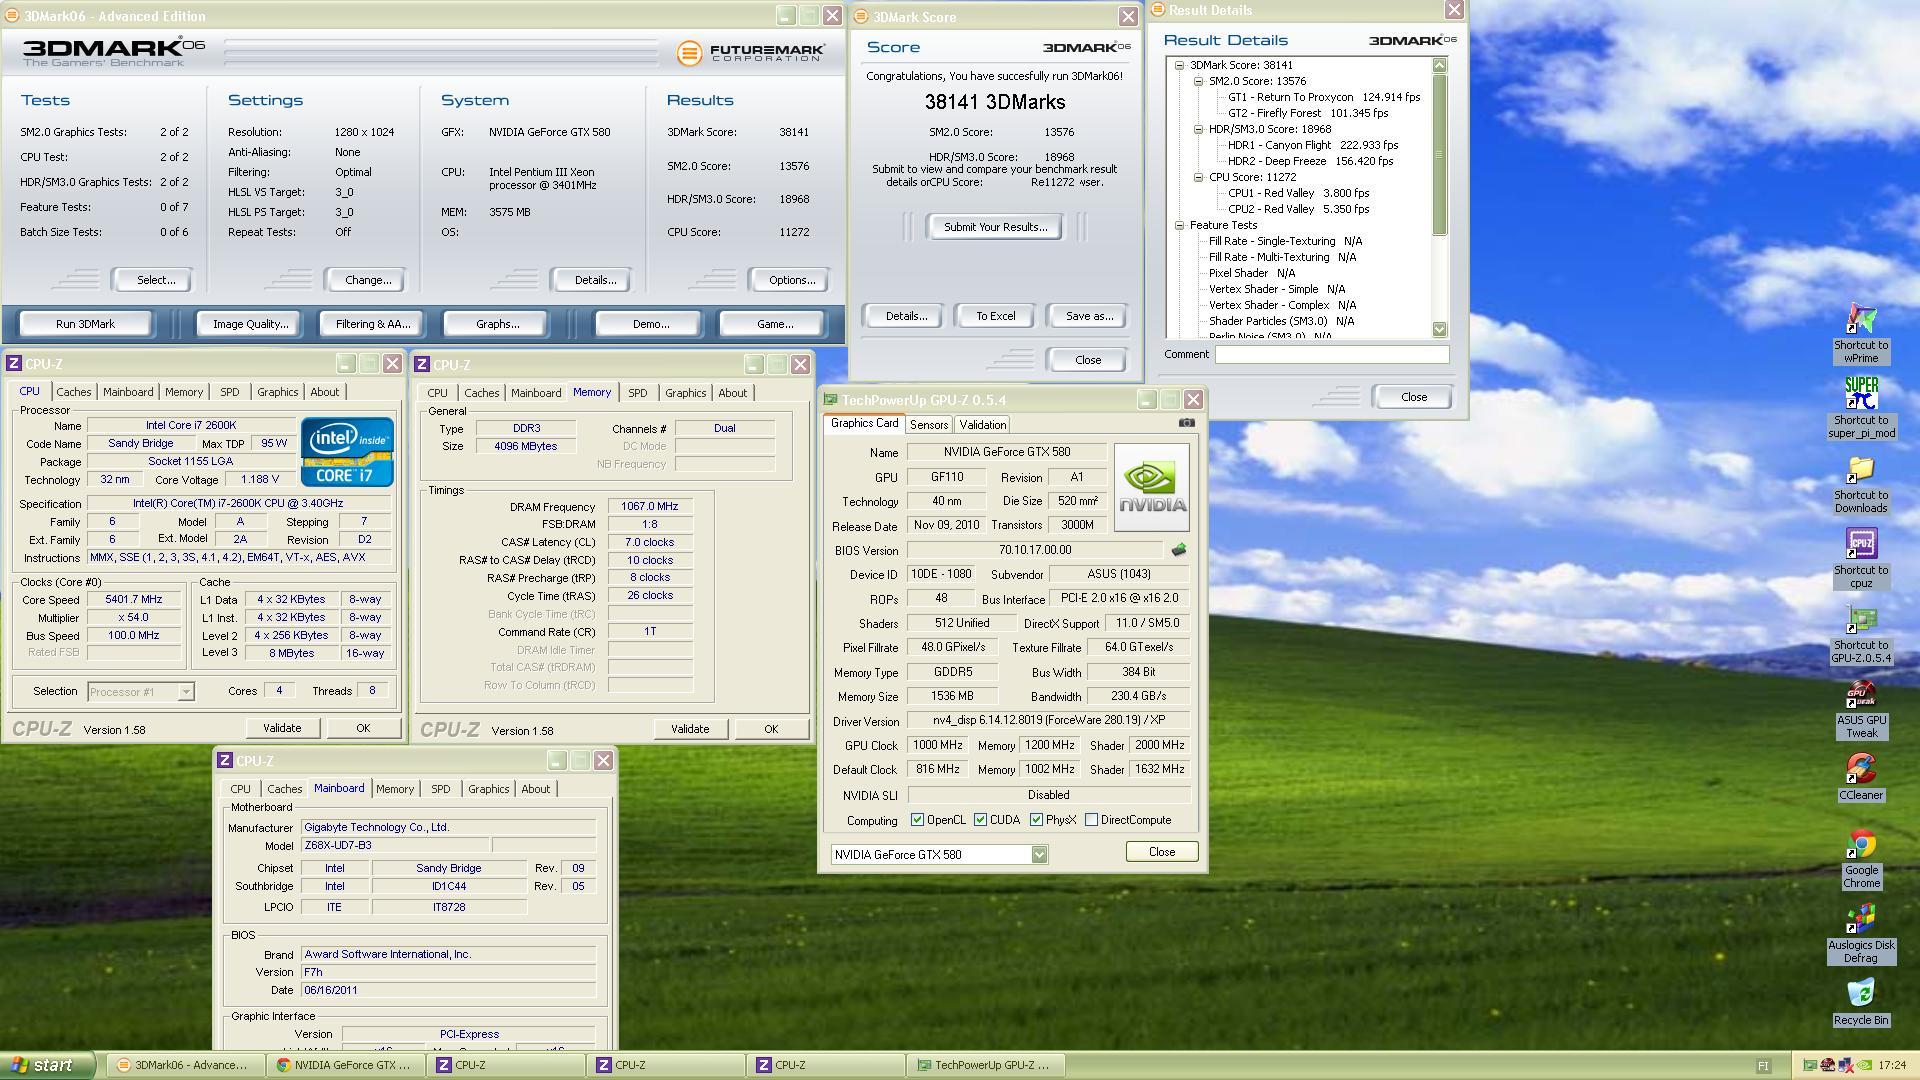1920x1080 pixels.
Task: Click Validate in the CPU-Z CPU window
Action: [x=282, y=728]
